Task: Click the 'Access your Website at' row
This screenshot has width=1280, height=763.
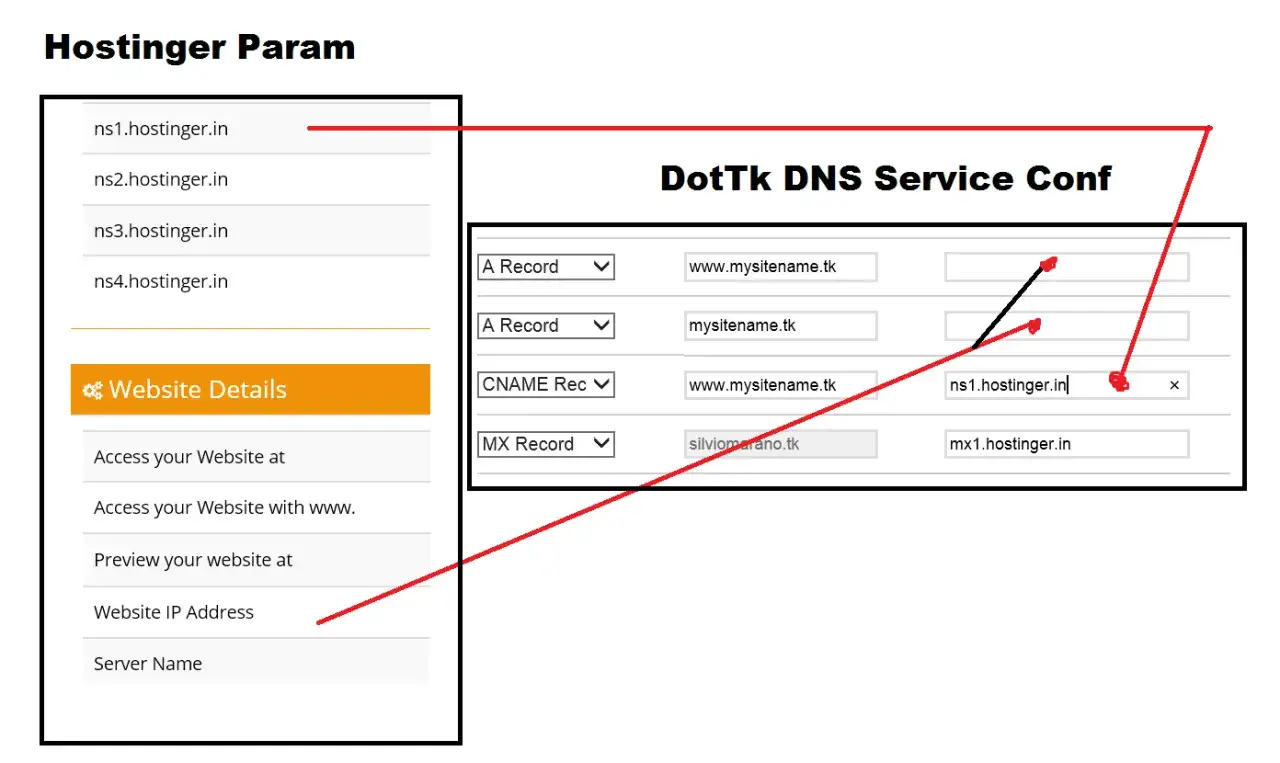Action: click(256, 457)
